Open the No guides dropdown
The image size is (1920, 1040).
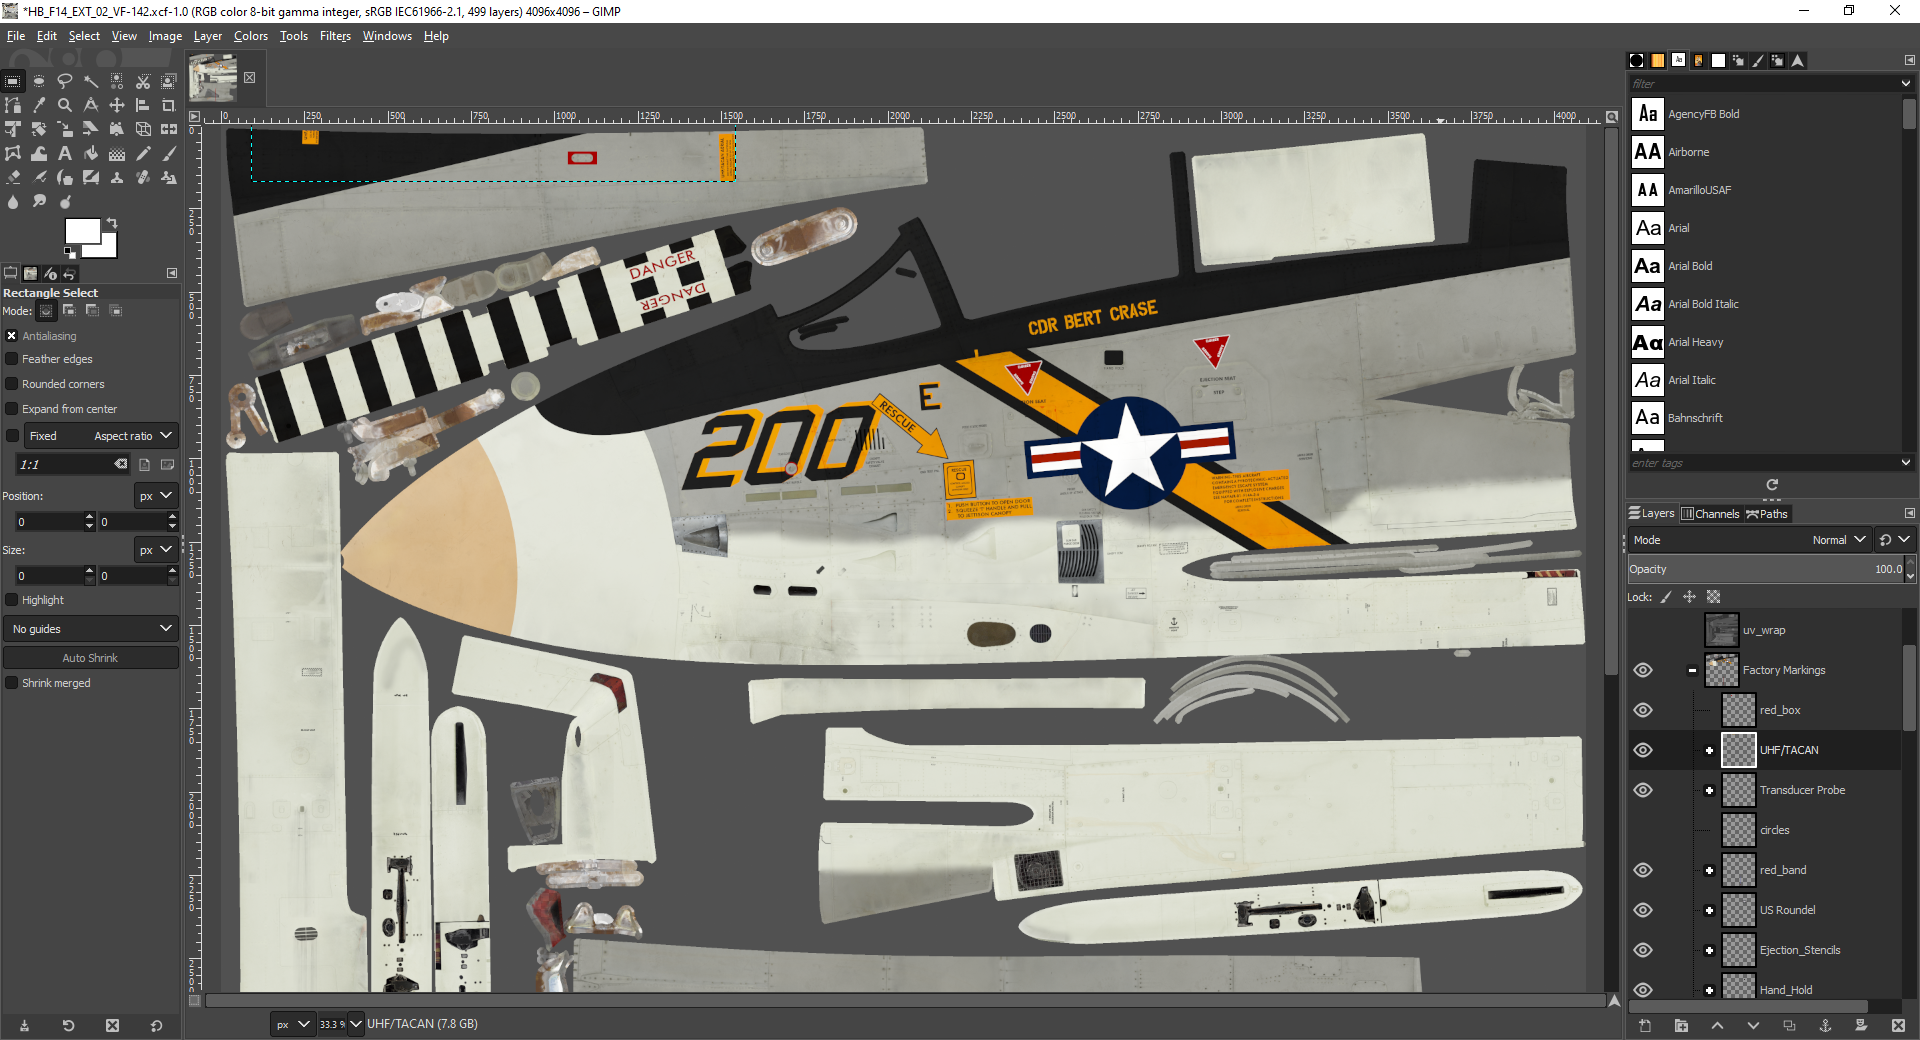(x=91, y=629)
